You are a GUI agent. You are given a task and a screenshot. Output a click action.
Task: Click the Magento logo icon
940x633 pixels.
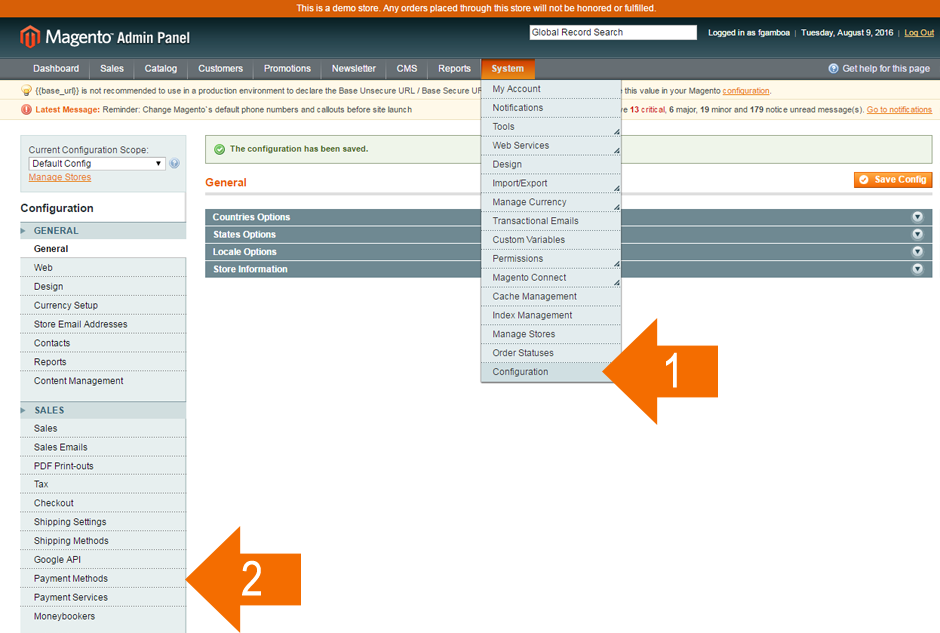pyautogui.click(x=29, y=37)
